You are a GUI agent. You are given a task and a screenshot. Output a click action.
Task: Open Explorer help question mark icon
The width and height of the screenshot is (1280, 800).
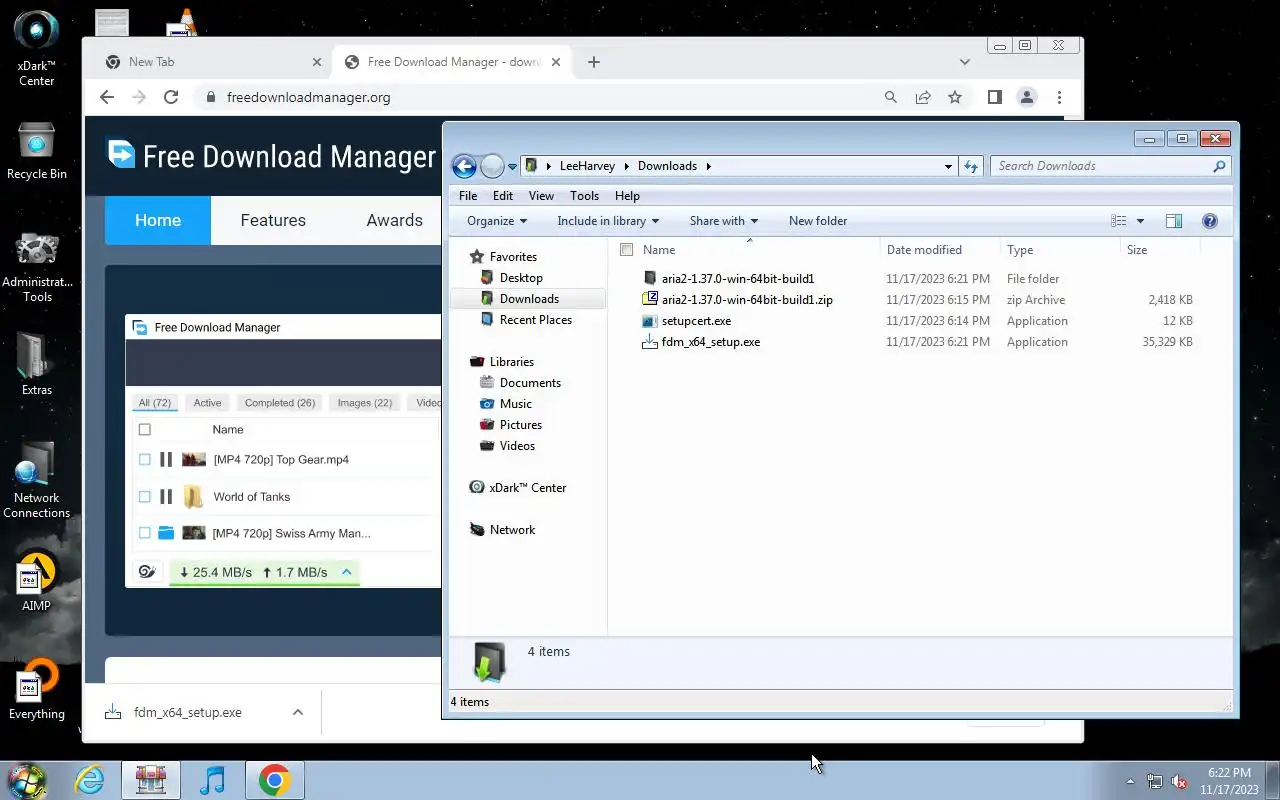(x=1209, y=221)
